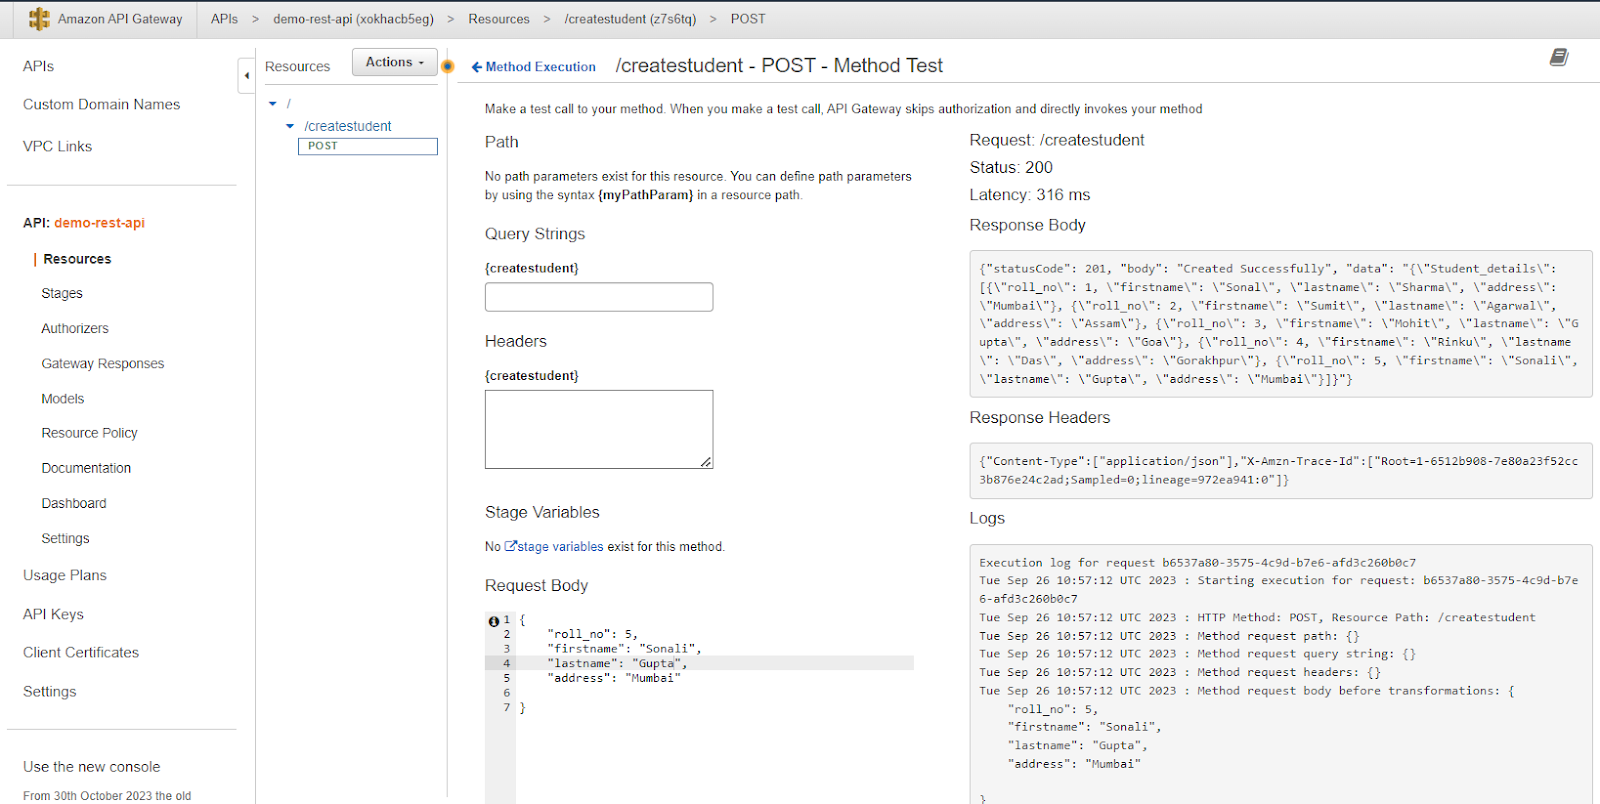The width and height of the screenshot is (1600, 804).
Task: Select Resources in the API sidebar menu
Action: (77, 259)
